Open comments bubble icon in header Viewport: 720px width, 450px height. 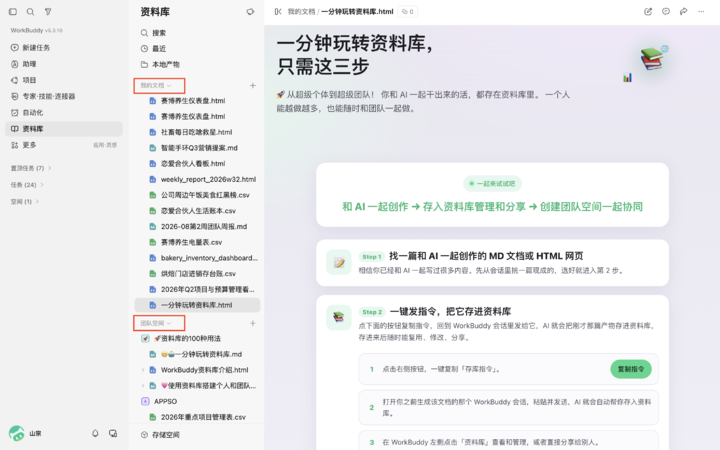(666, 12)
